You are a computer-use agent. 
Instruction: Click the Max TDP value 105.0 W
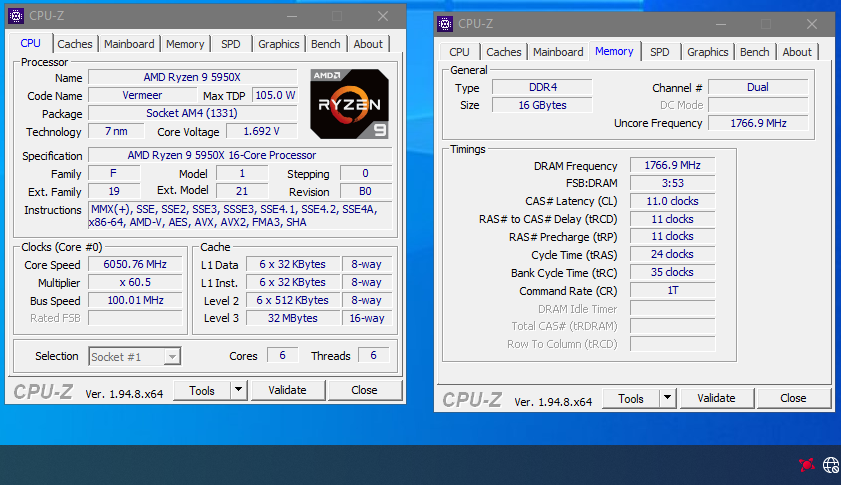[x=275, y=95]
